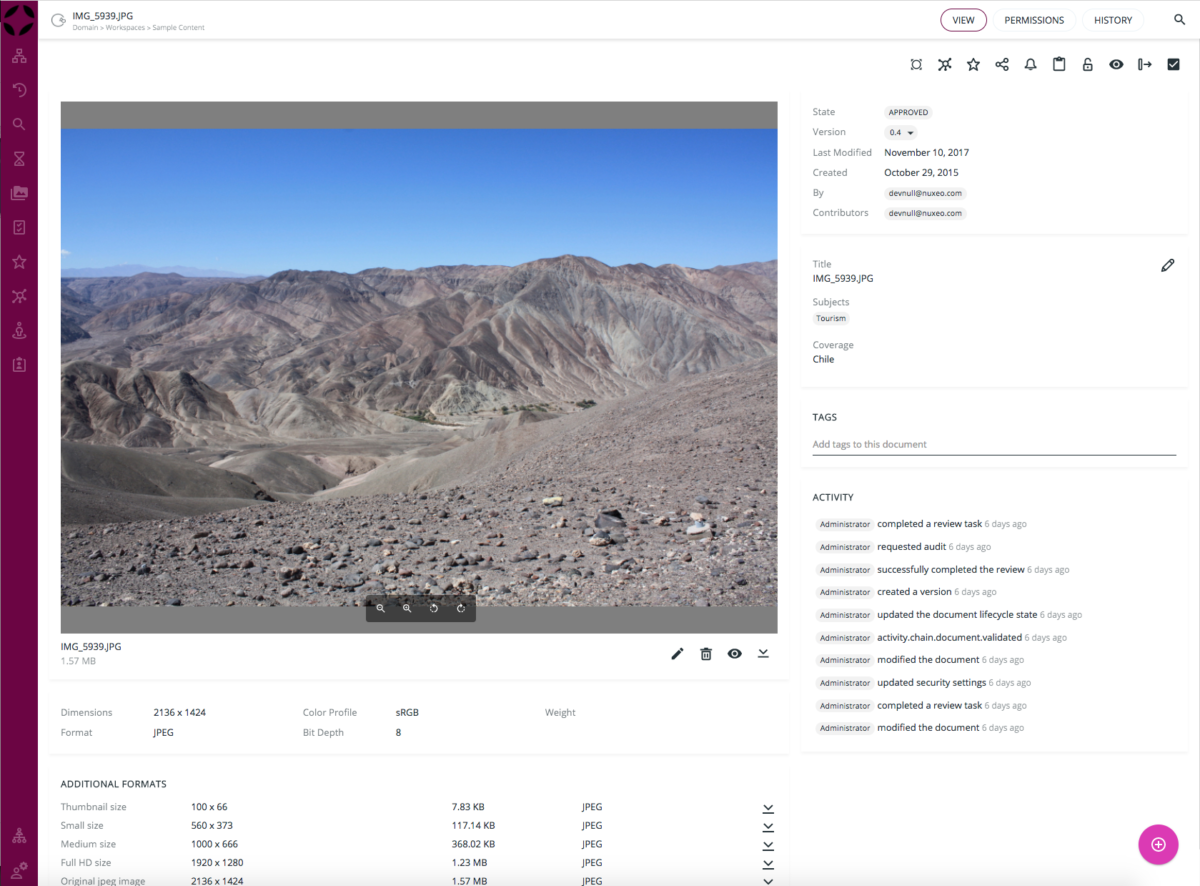Toggle the favorite star in top toolbar
The width and height of the screenshot is (1200, 886).
coord(973,65)
